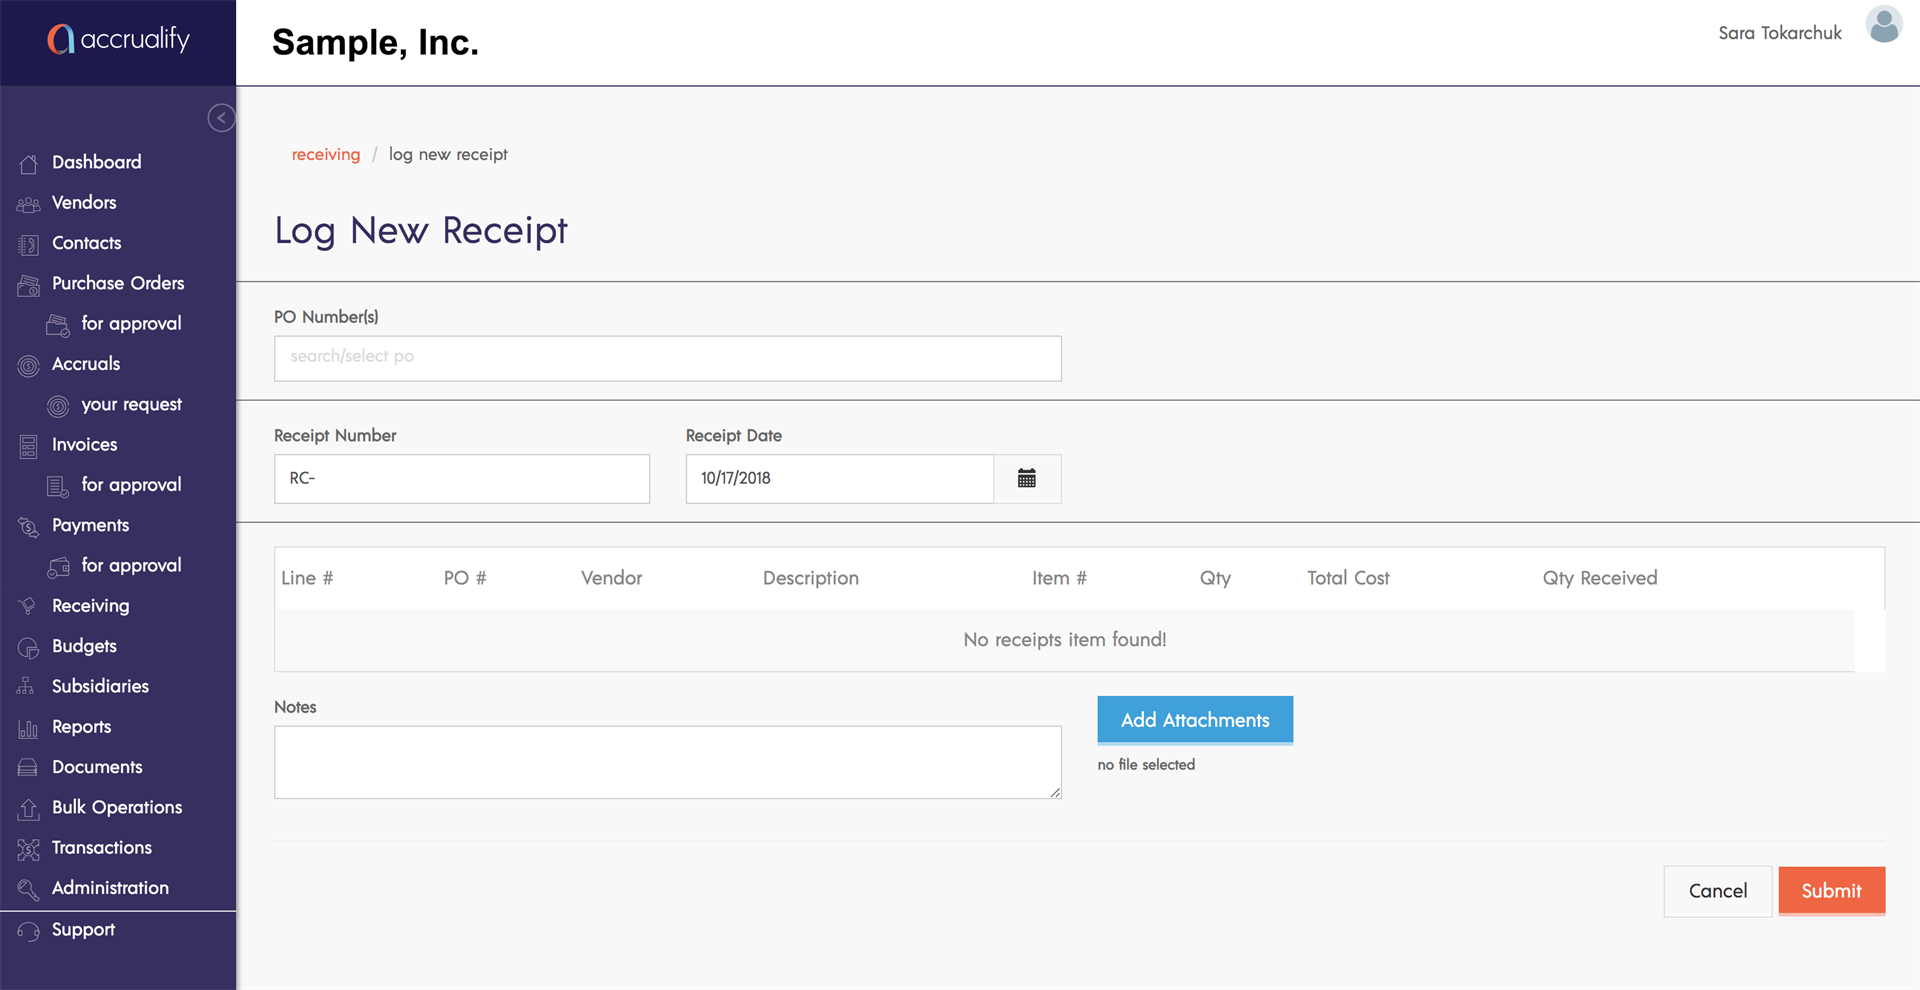Viewport: 1920px width, 990px height.
Task: Open Invoices menu item
Action: pos(85,444)
